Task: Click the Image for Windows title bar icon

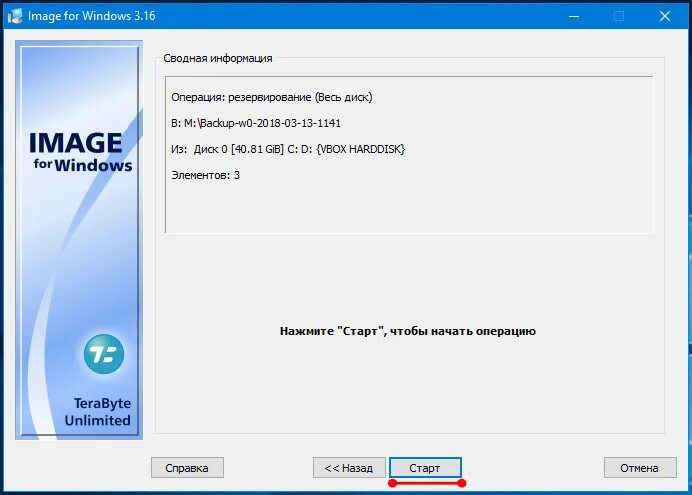Action: pos(15,16)
